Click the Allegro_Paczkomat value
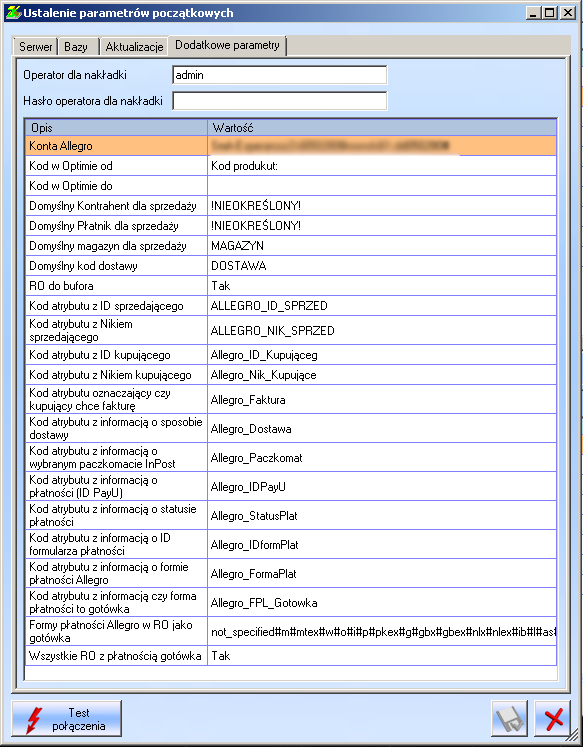This screenshot has width=583, height=747. (382, 457)
